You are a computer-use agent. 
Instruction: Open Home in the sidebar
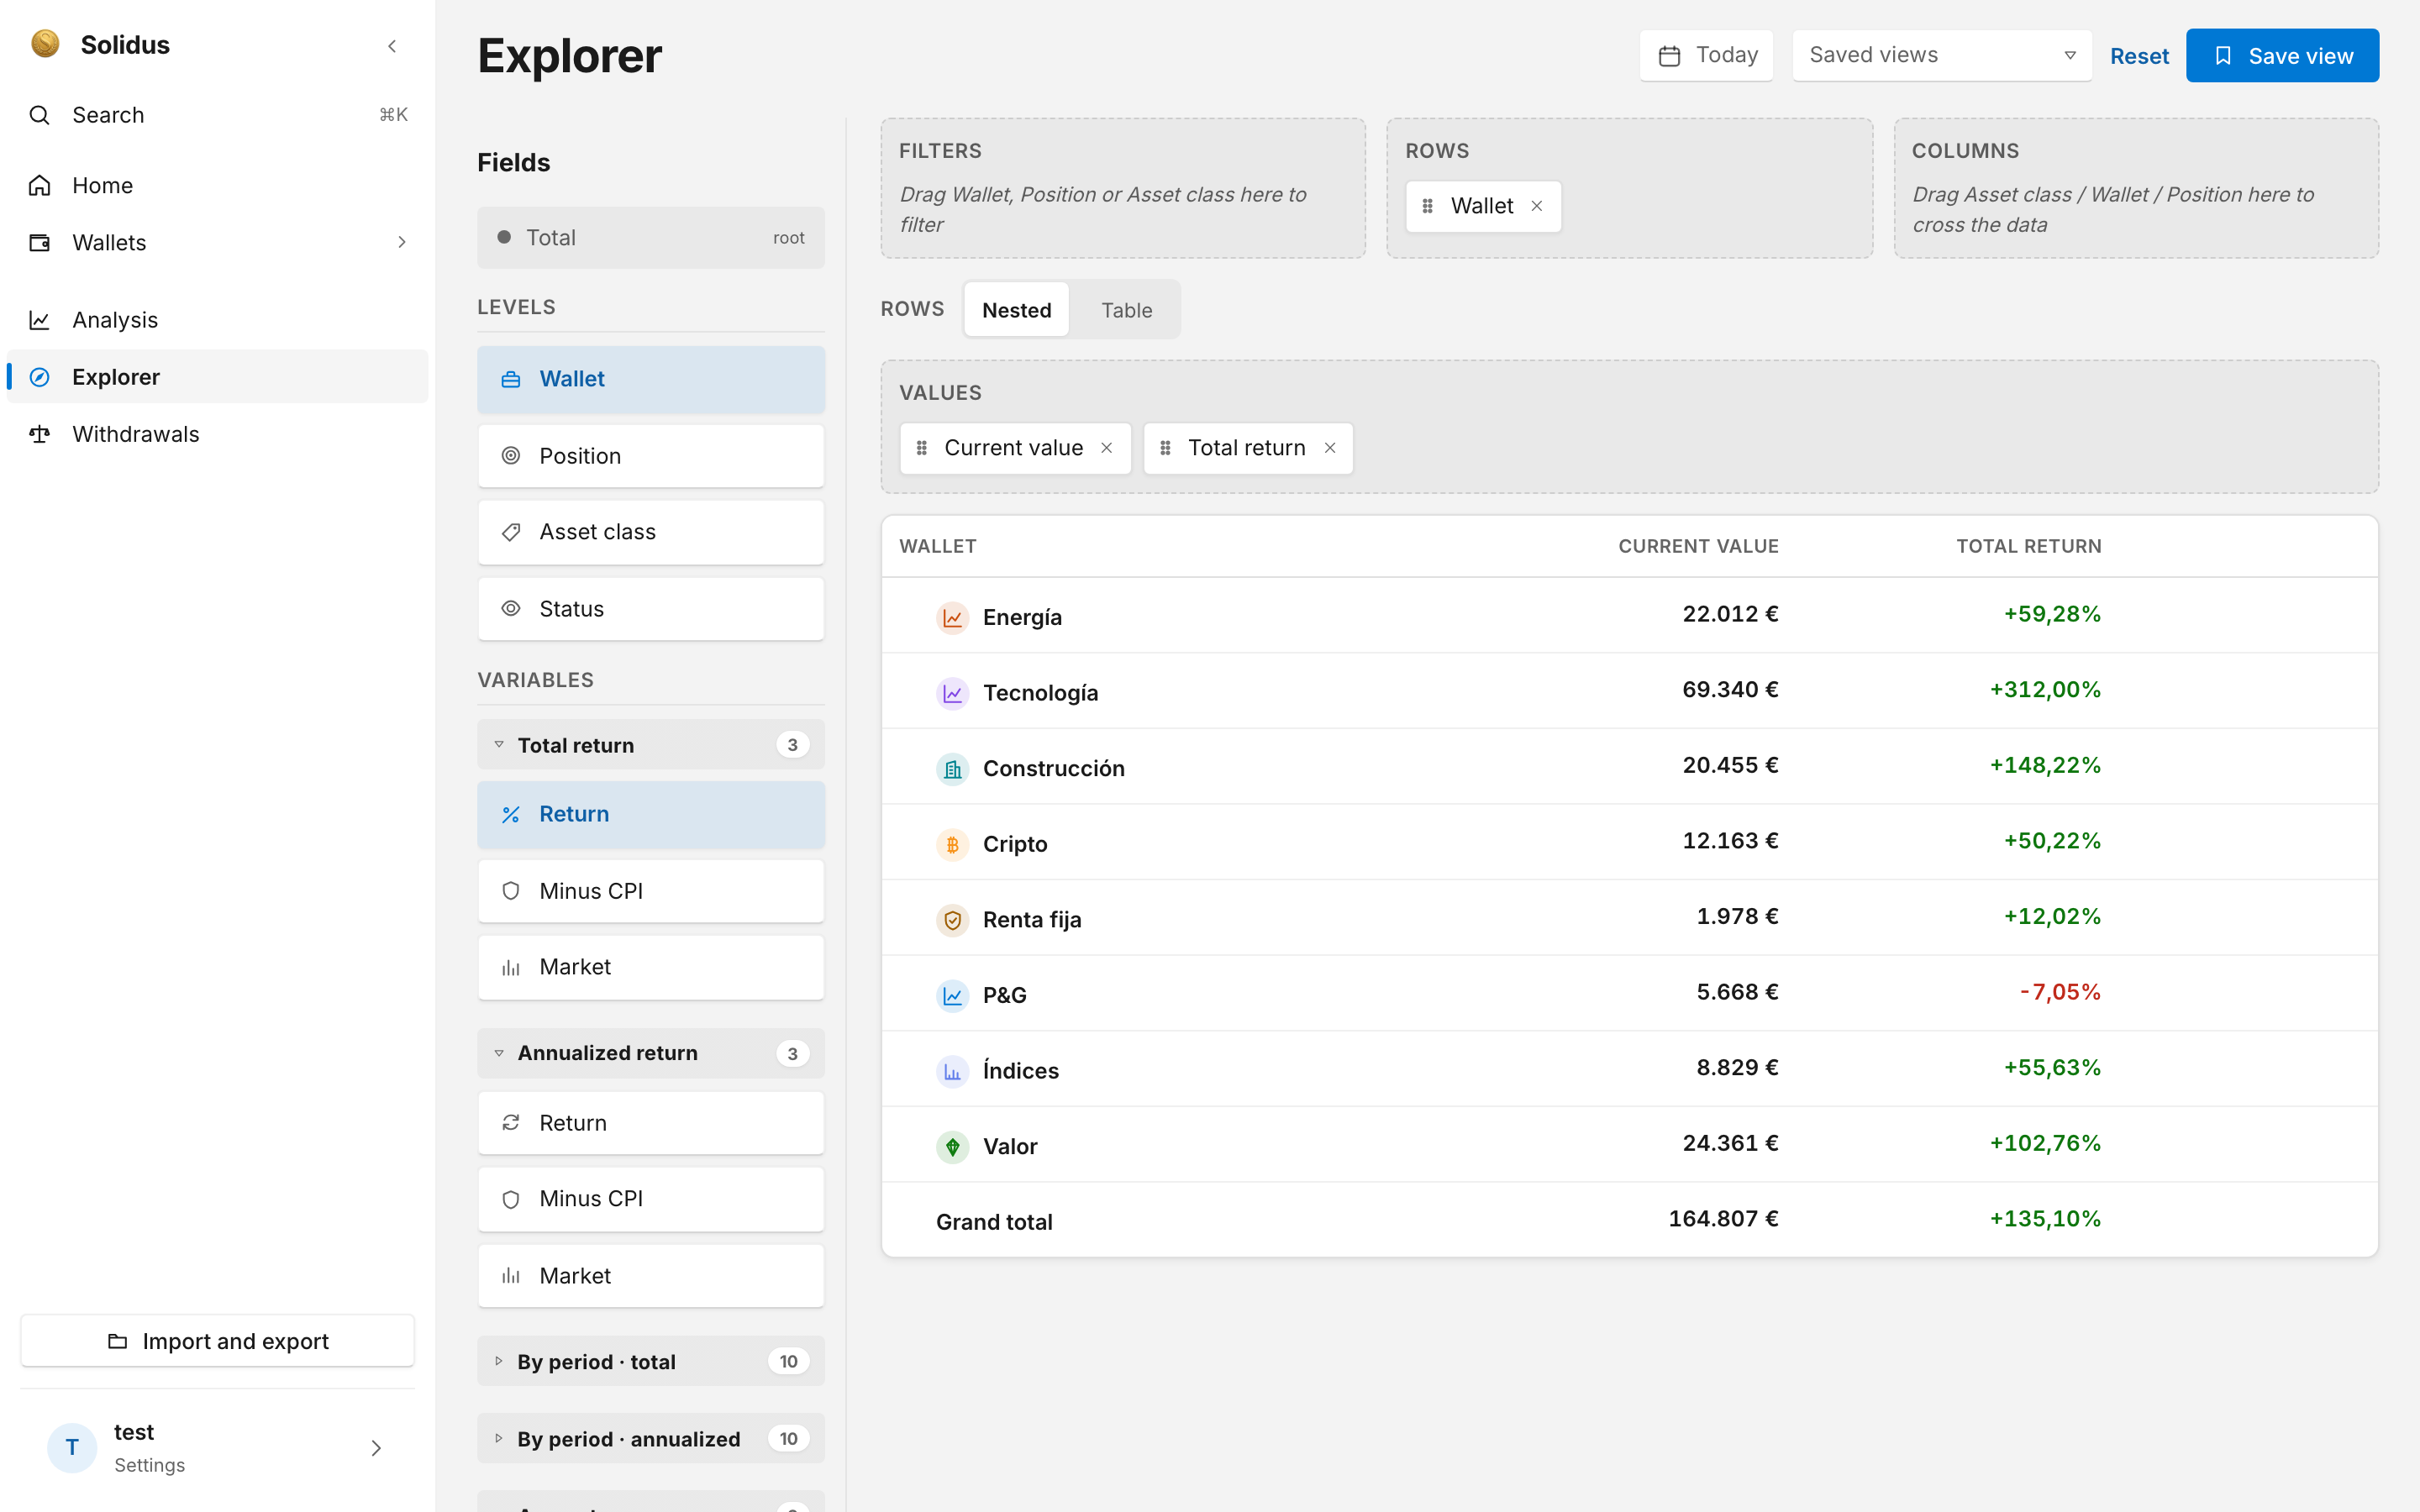click(x=217, y=185)
